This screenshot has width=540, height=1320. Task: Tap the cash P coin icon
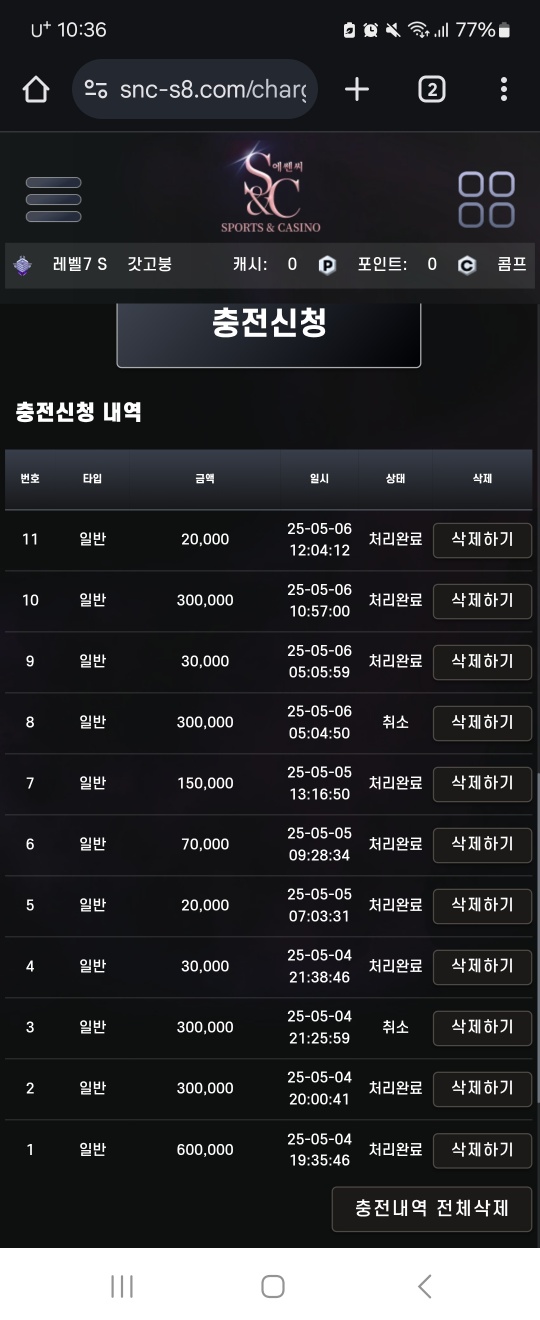327,265
